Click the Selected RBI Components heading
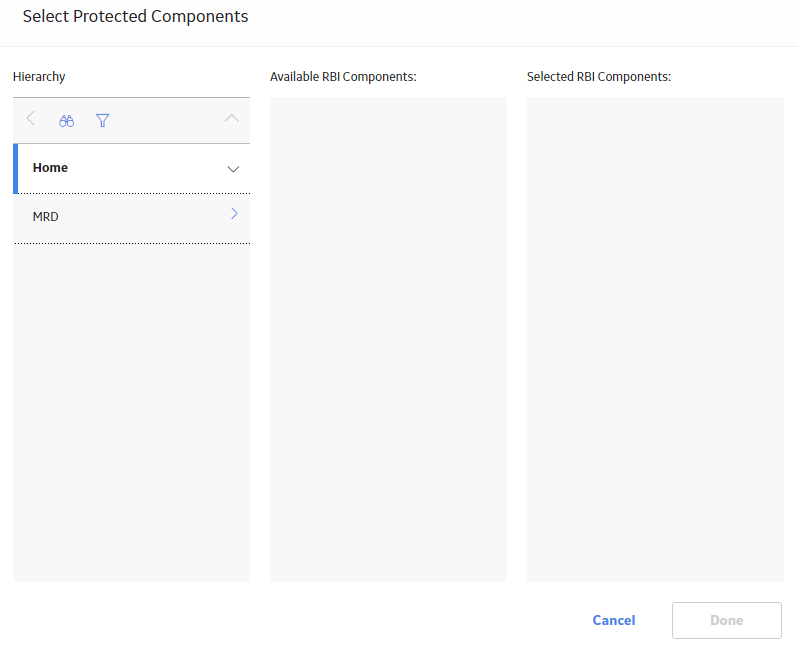This screenshot has height=650, width=798. click(x=599, y=77)
